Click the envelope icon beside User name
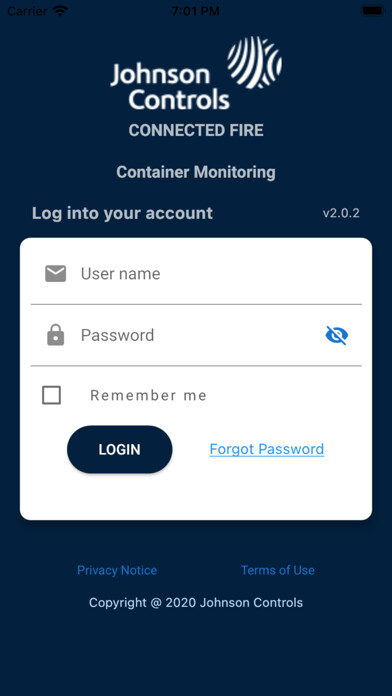 tap(55, 274)
